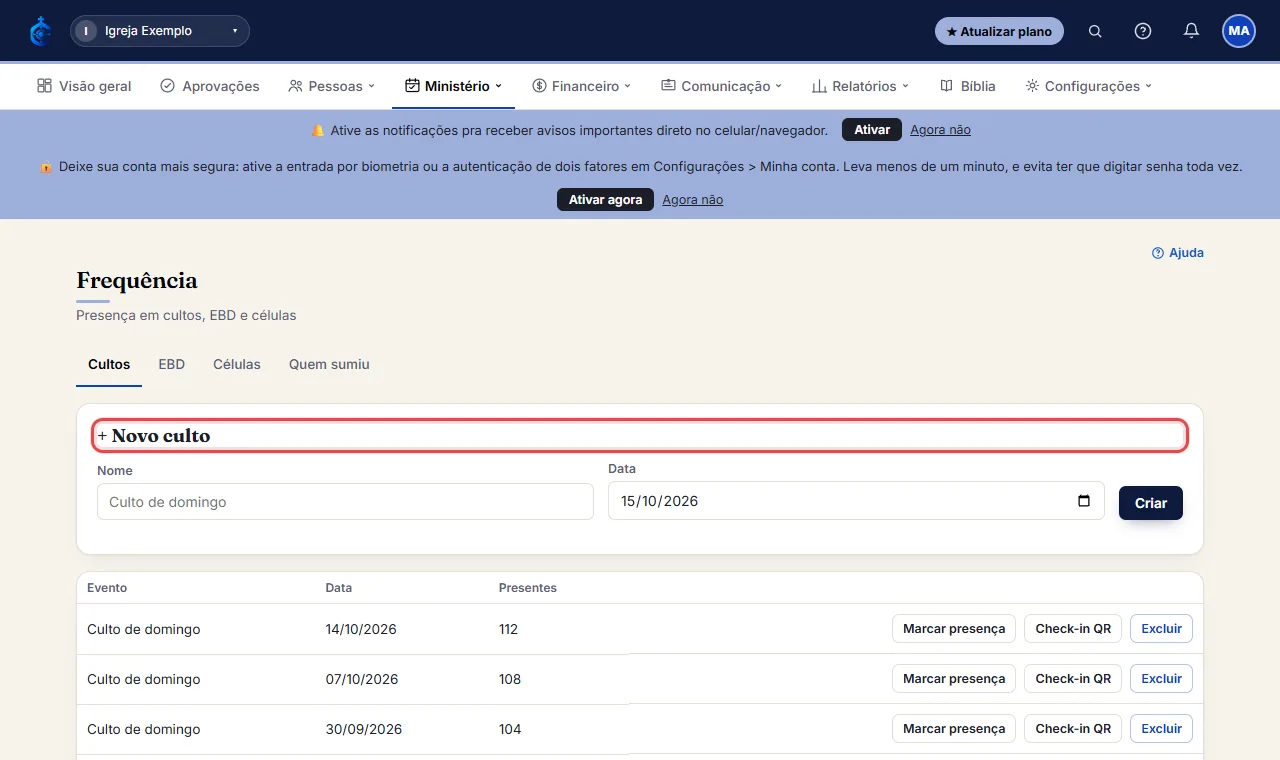Open the date picker calendar icon
Screen dimensions: 1280x760
(x=1084, y=501)
